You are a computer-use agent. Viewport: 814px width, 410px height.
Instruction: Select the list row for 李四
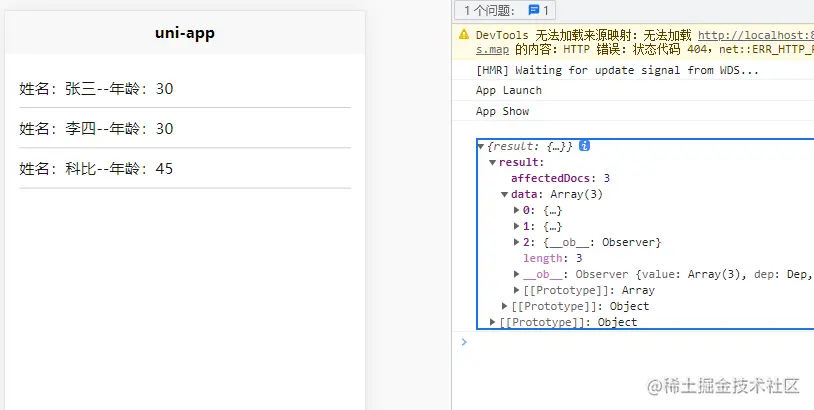(185, 128)
